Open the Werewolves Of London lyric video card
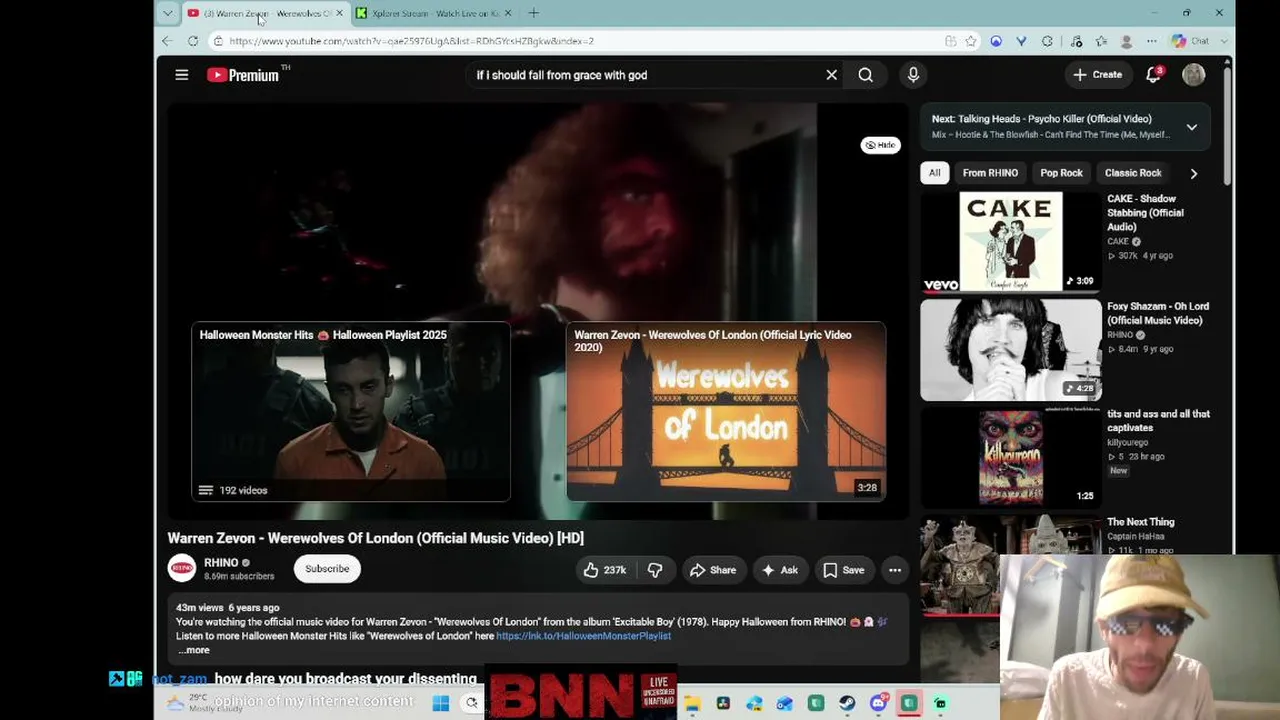The width and height of the screenshot is (1280, 720). pyautogui.click(x=726, y=412)
